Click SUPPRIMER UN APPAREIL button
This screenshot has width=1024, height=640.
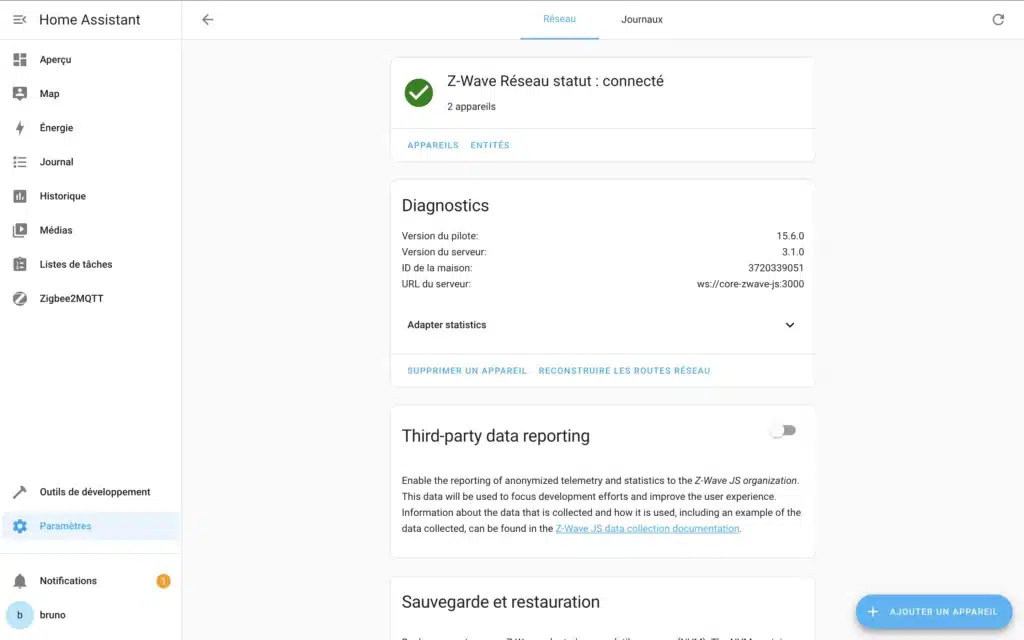pyautogui.click(x=467, y=371)
